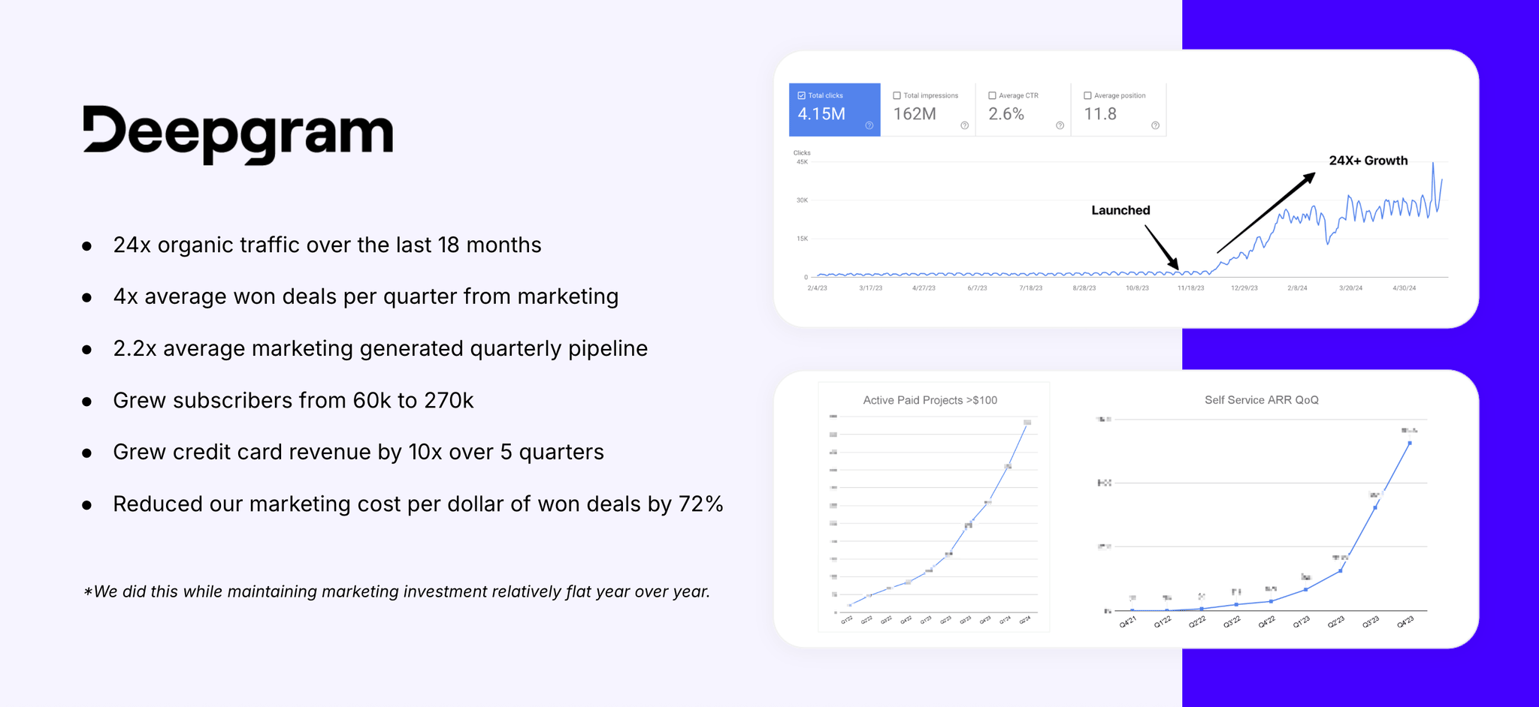The image size is (1539, 707).
Task: Click the Deepgram logo
Action: (x=237, y=131)
